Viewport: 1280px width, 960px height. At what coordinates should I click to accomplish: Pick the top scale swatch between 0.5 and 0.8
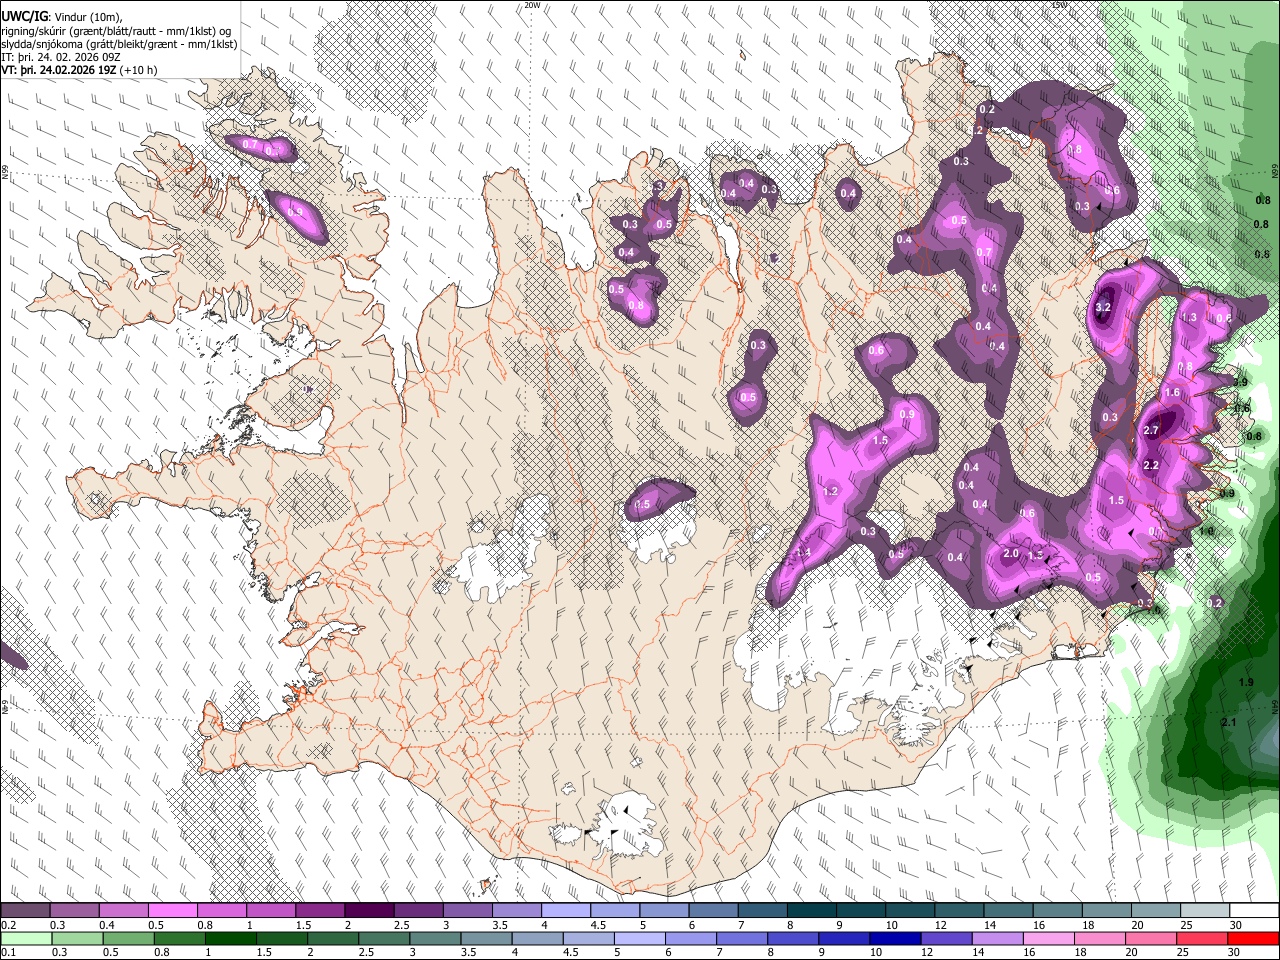point(172,911)
